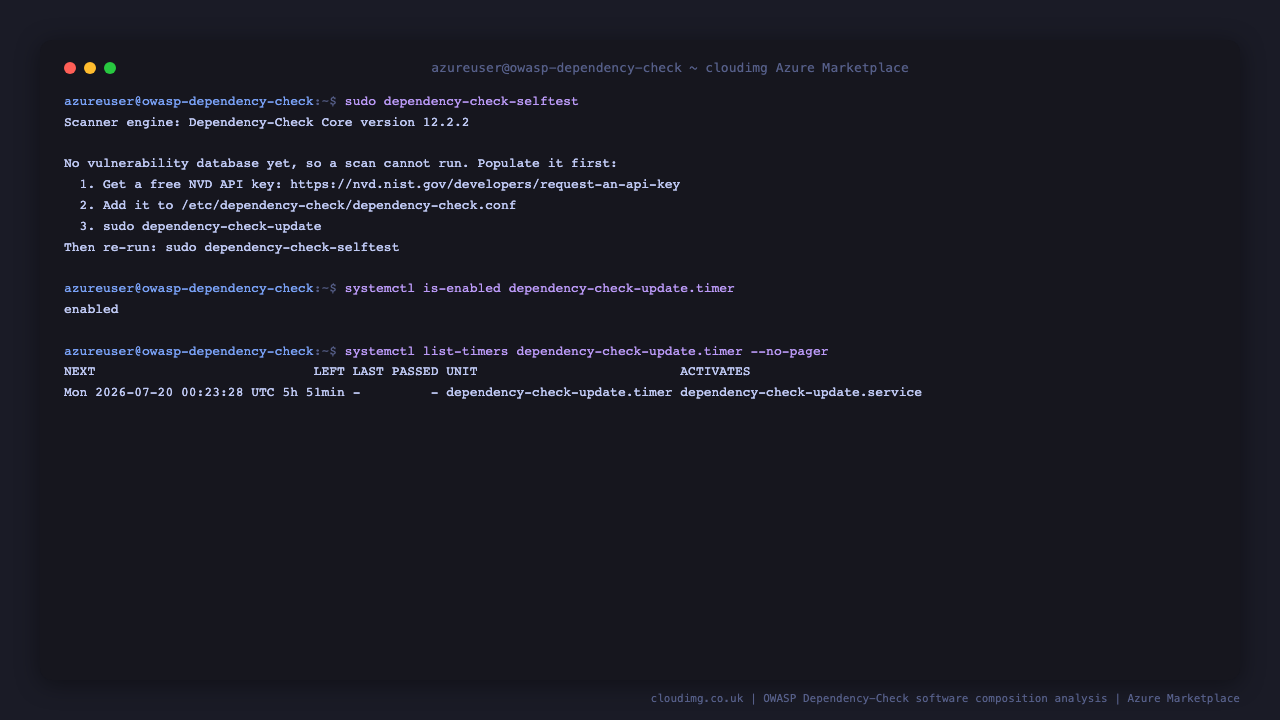Click the NEXT column header
Image resolution: width=1280 pixels, height=720 pixels.
80,372
